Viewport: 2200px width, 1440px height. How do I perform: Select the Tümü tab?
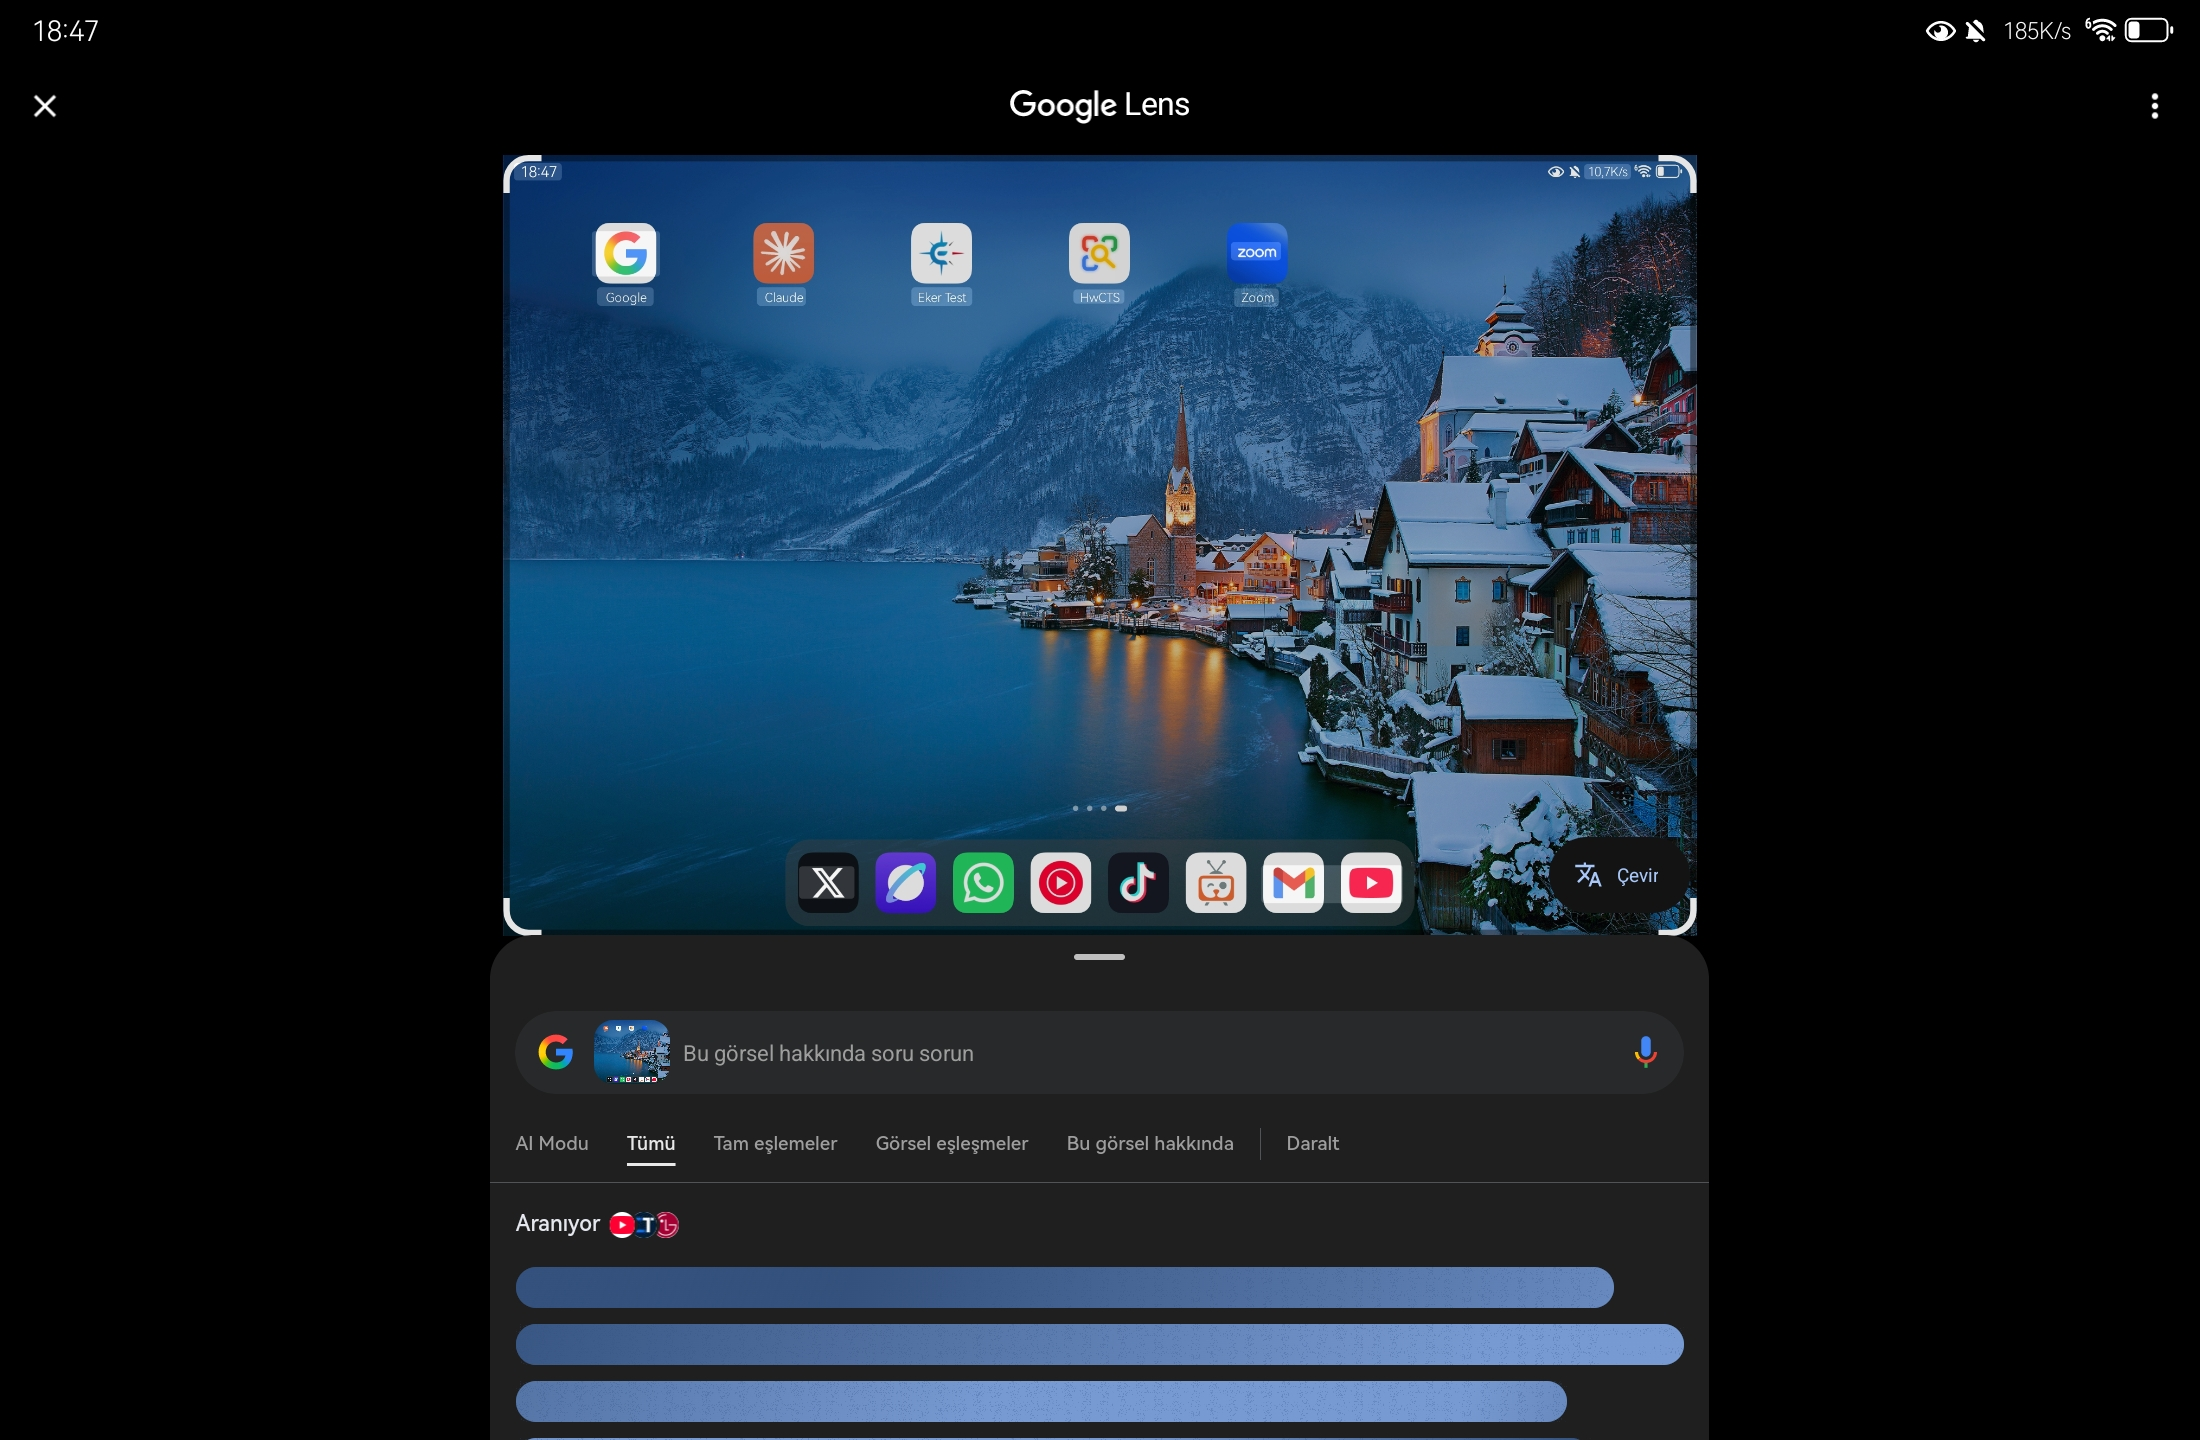click(x=651, y=1143)
